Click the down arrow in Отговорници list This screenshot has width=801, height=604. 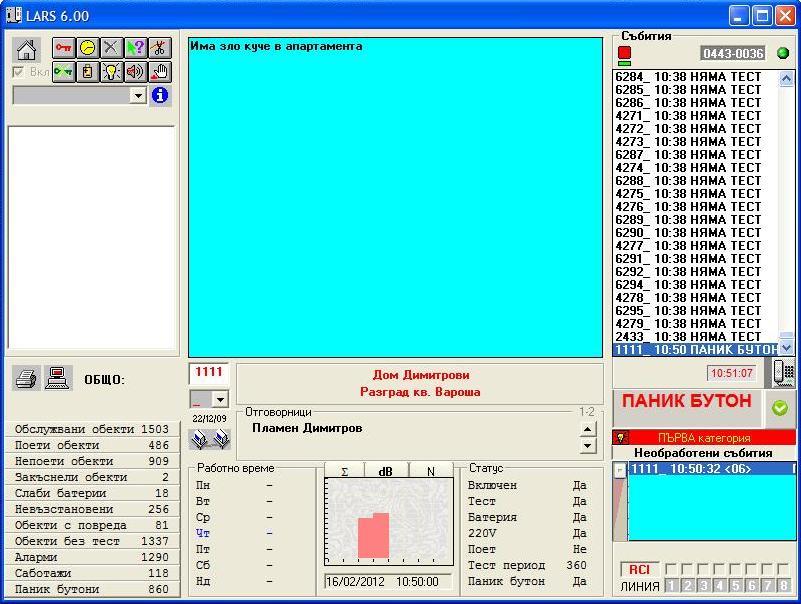point(588,446)
